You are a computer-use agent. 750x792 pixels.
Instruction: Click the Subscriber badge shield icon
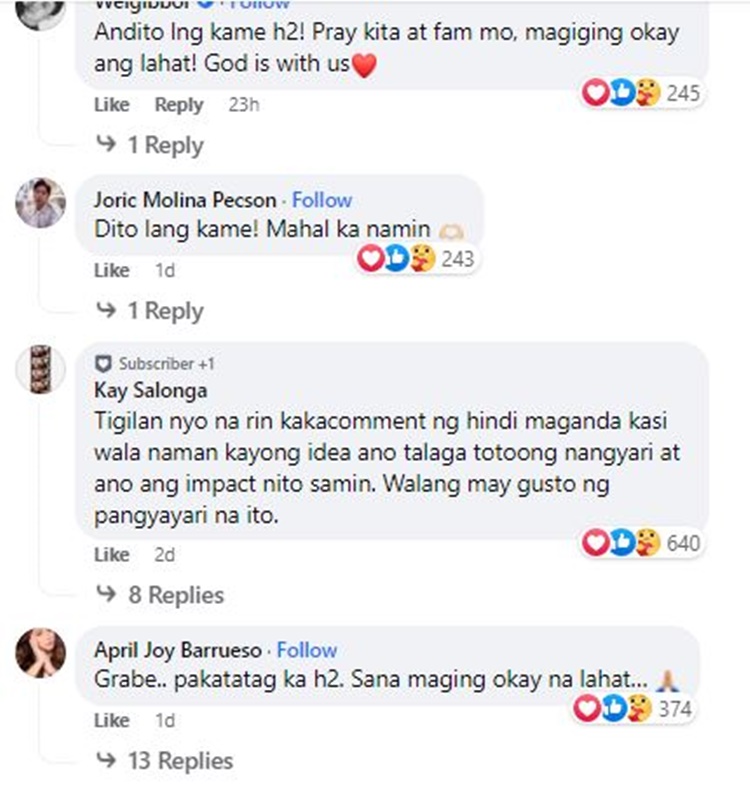pos(104,364)
